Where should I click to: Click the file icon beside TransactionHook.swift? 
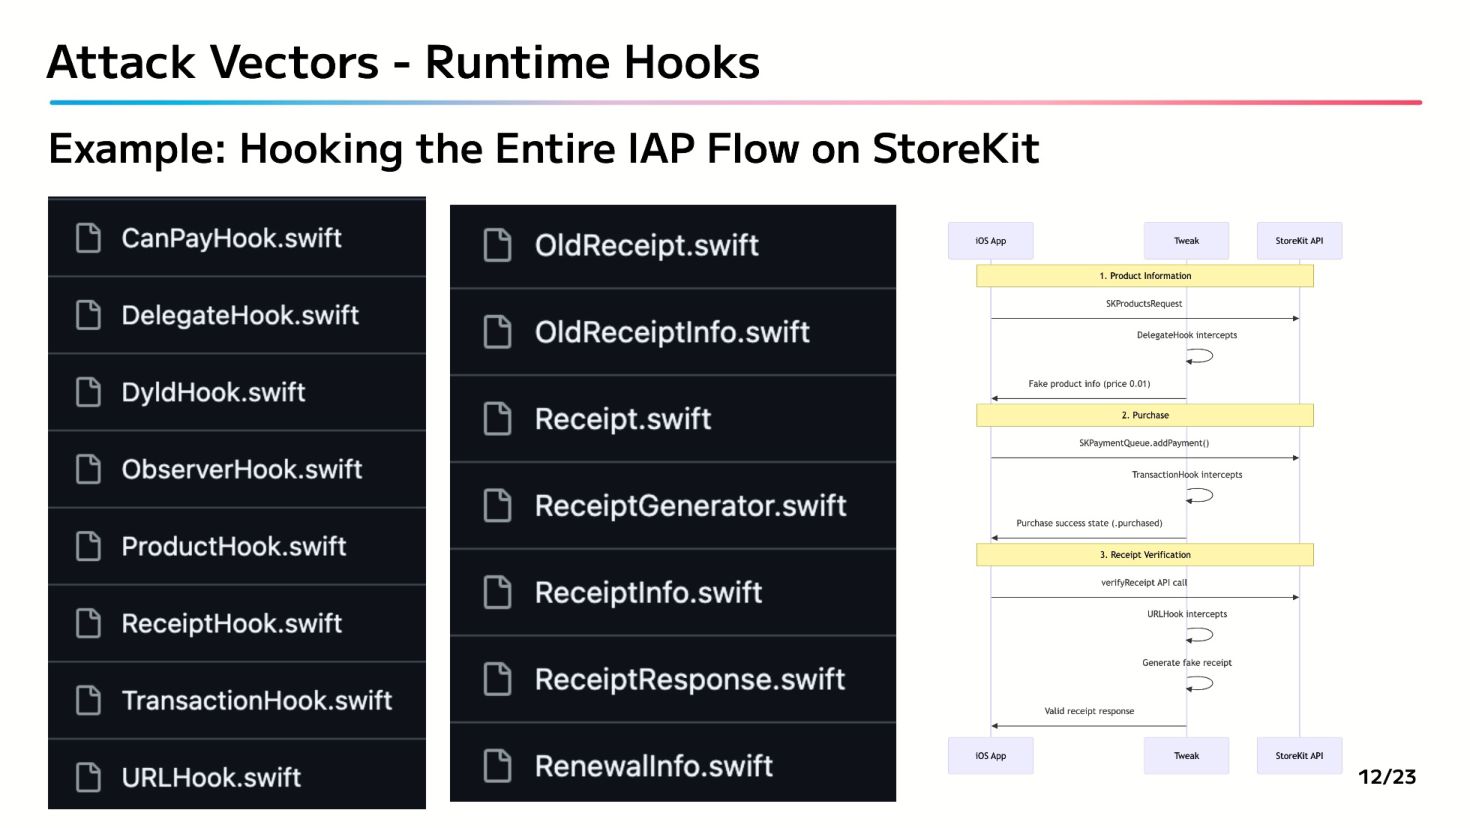pyautogui.click(x=89, y=700)
